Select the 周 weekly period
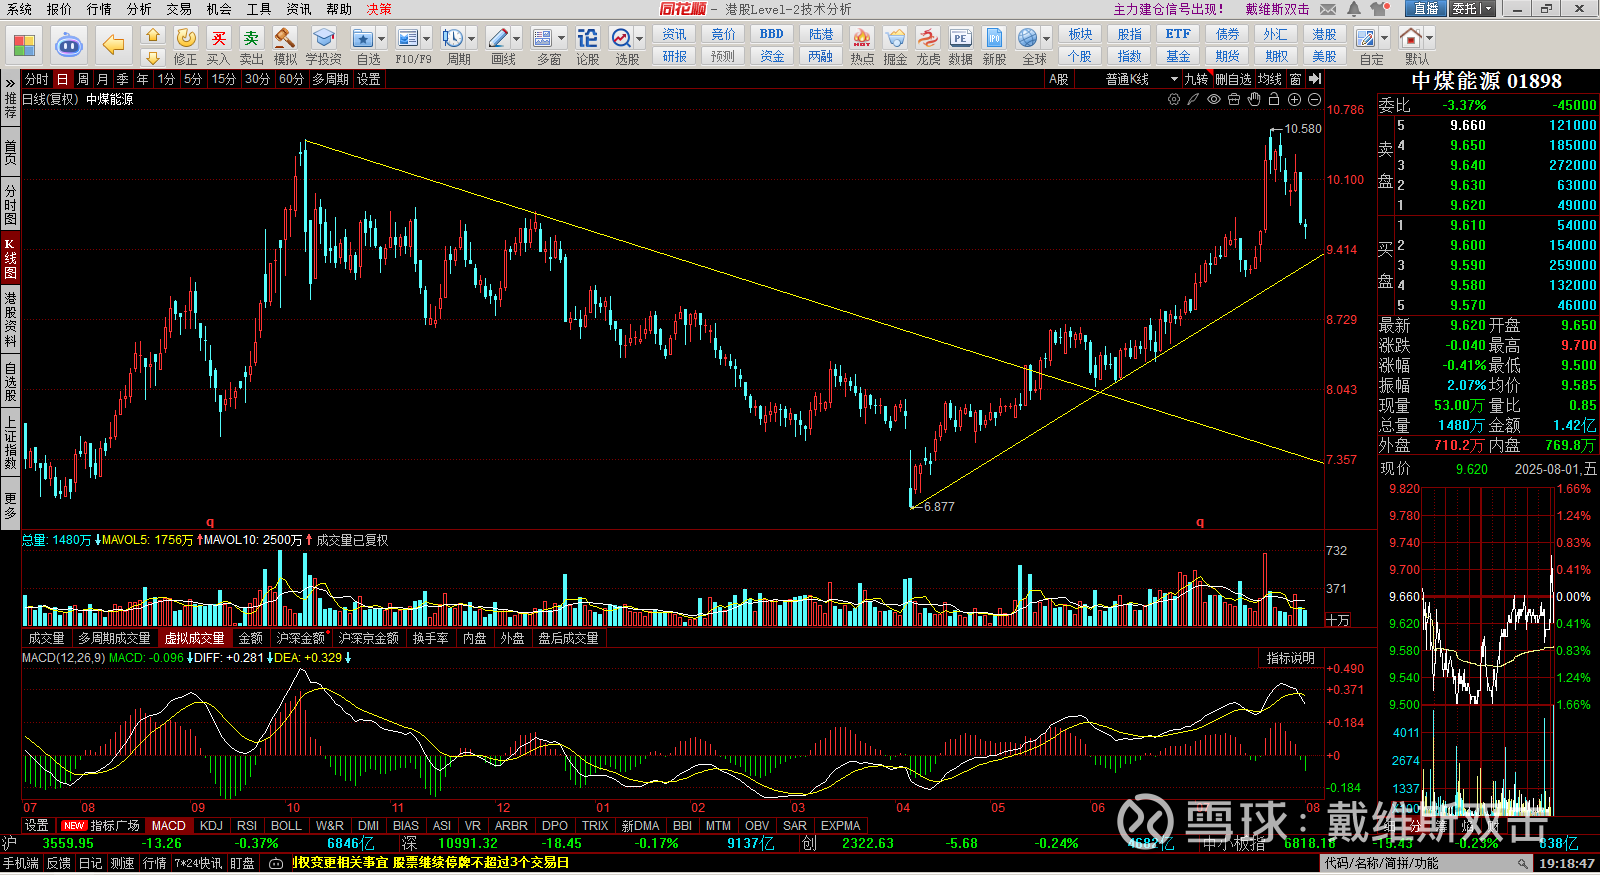This screenshot has height=875, width=1600. (83, 79)
